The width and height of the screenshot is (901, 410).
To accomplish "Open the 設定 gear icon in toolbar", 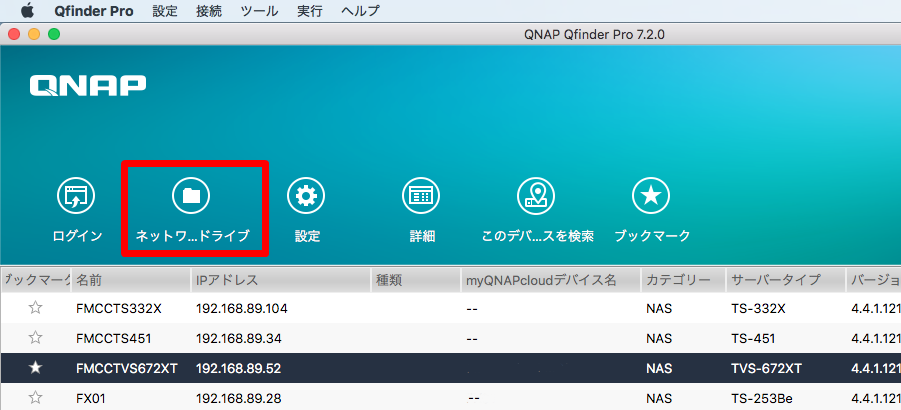I will (x=306, y=196).
